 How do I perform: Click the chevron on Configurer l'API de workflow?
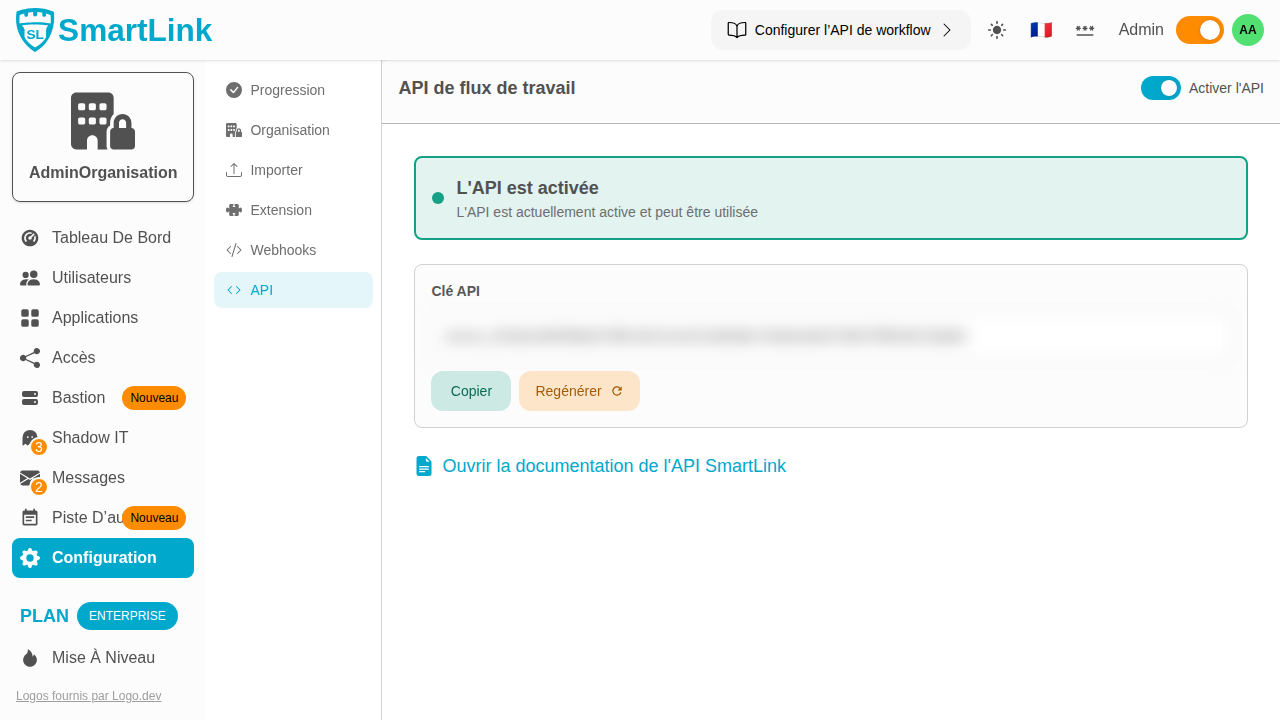(947, 30)
